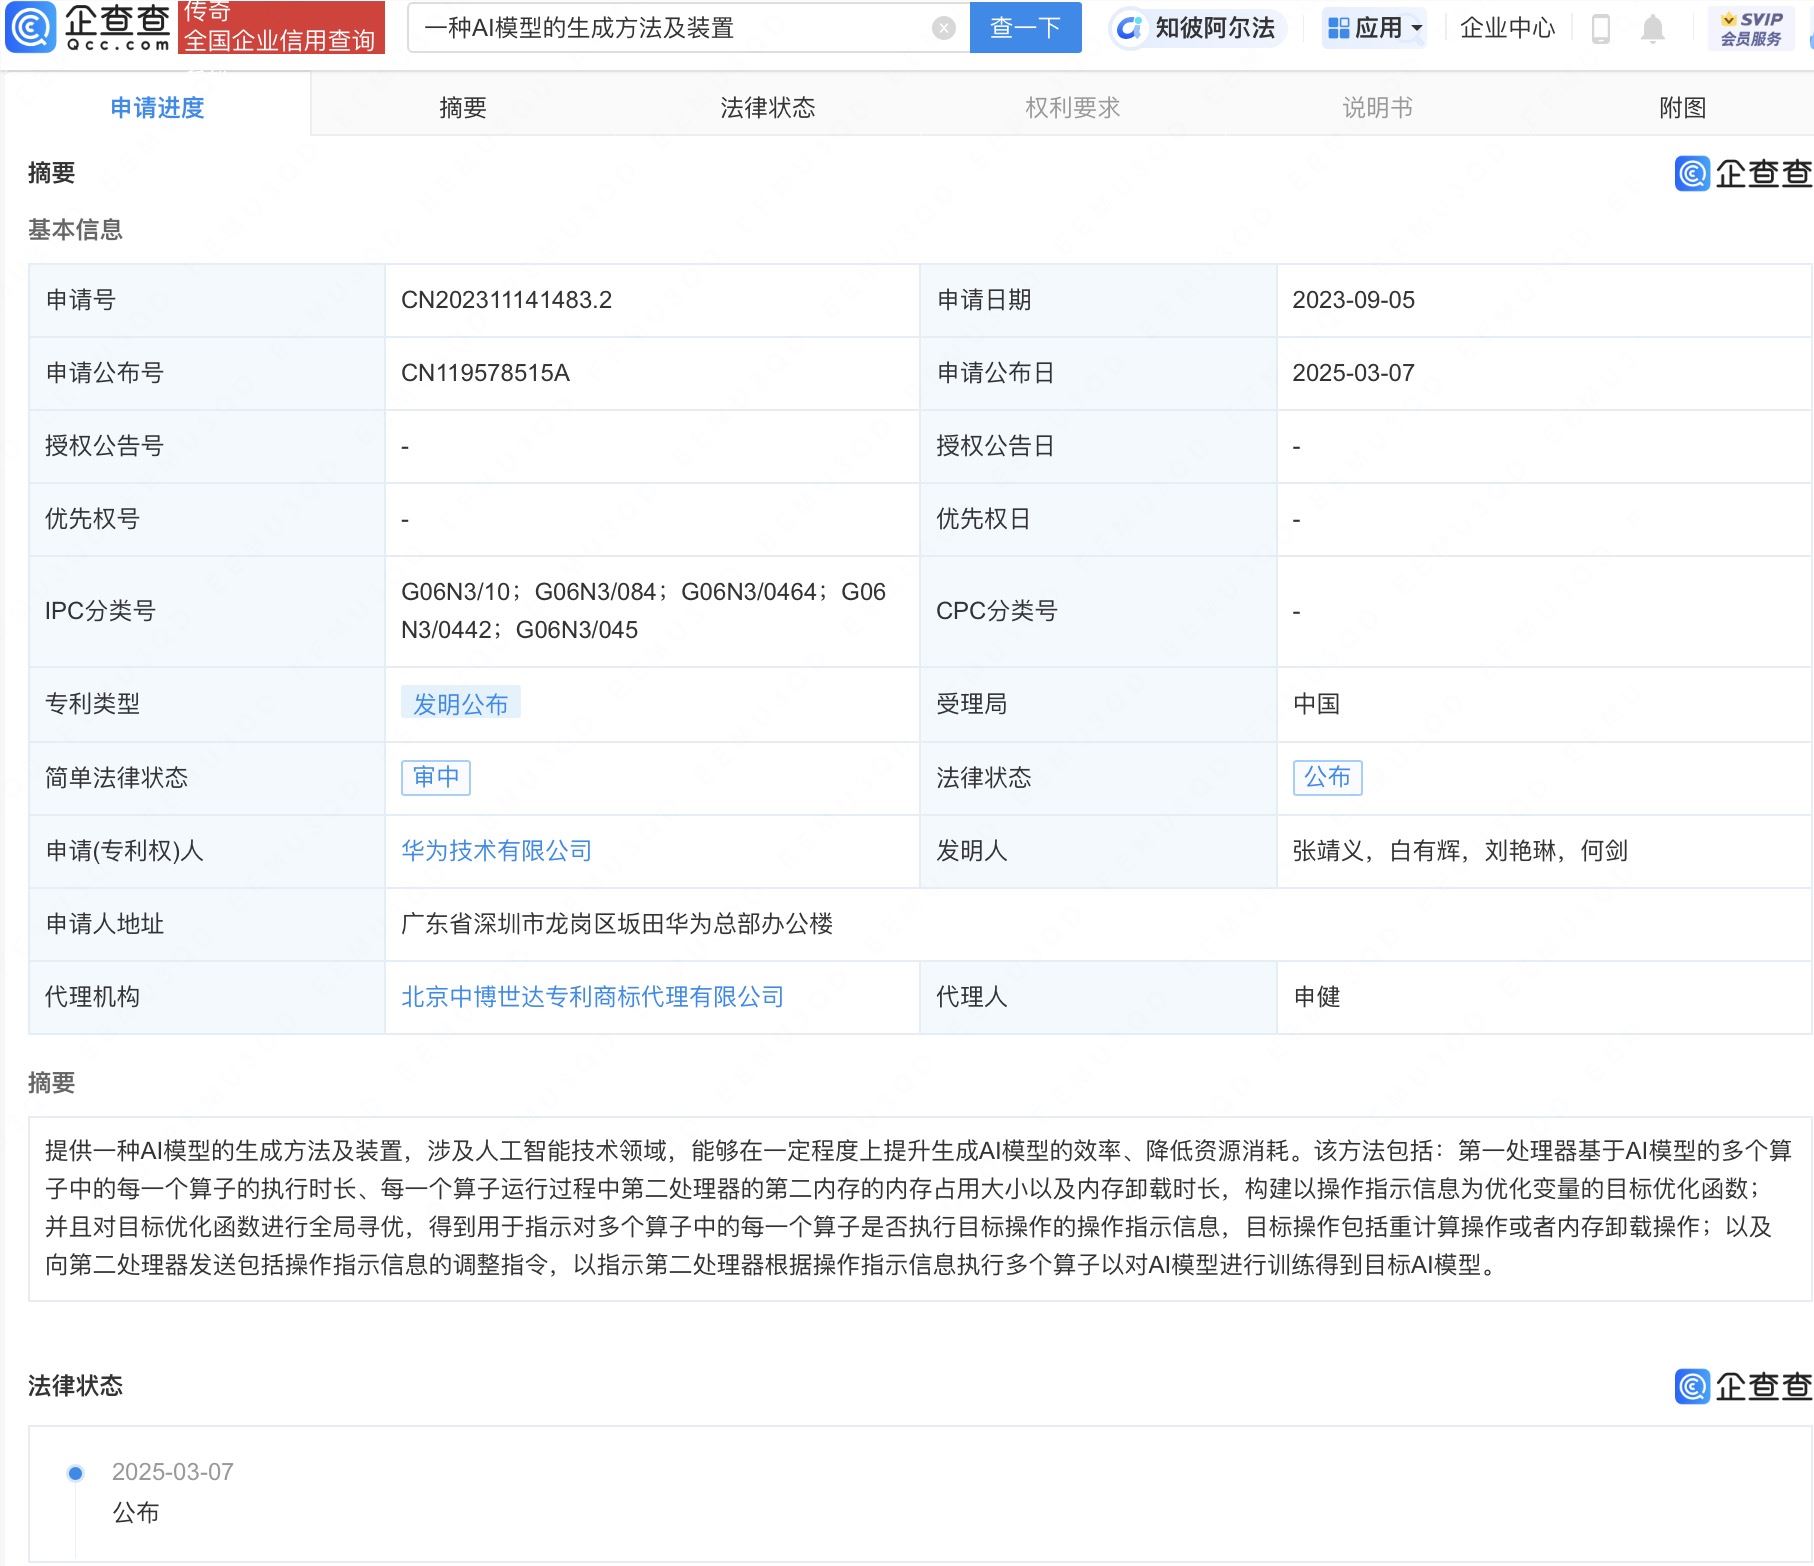
Task: Click the 应用 grid icon in header
Action: tap(1336, 28)
